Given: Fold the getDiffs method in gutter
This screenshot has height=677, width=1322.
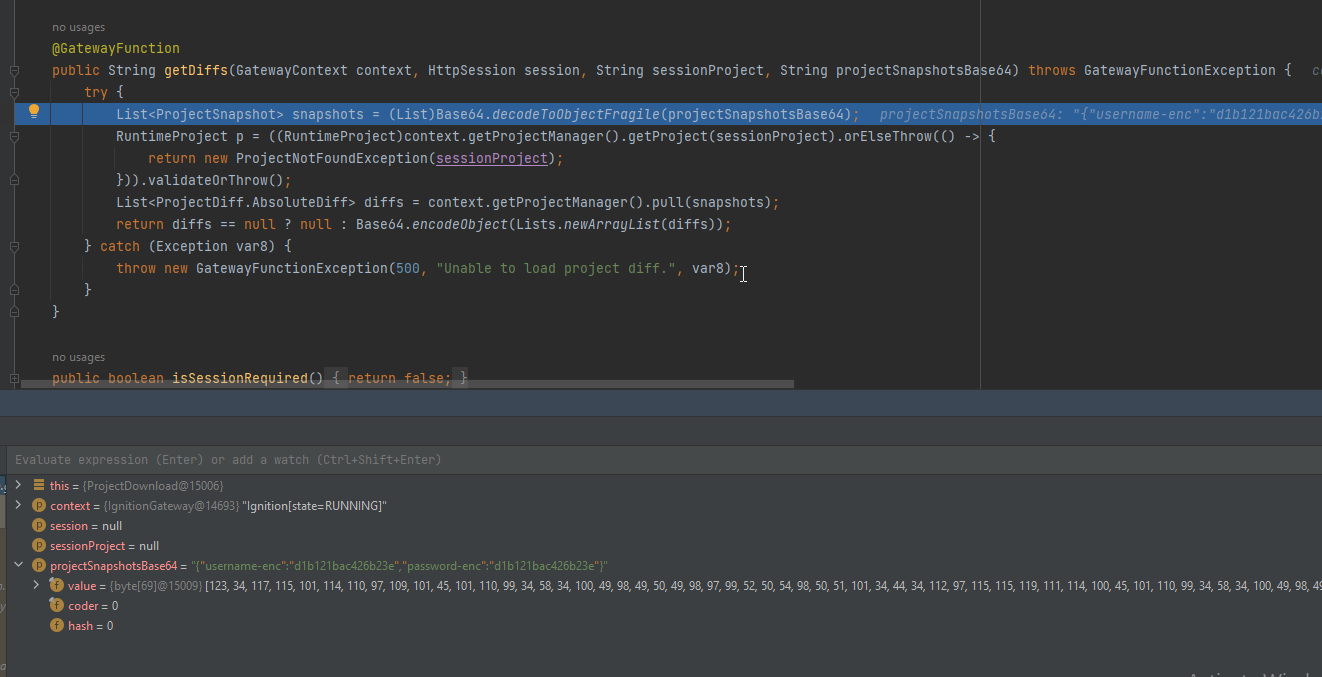Looking at the screenshot, I should click(x=14, y=71).
